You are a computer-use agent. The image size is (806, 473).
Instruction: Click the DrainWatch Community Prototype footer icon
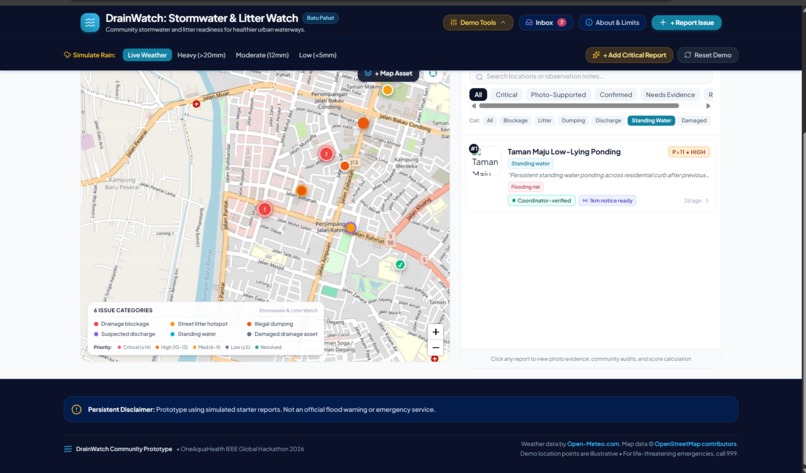pyautogui.click(x=67, y=449)
